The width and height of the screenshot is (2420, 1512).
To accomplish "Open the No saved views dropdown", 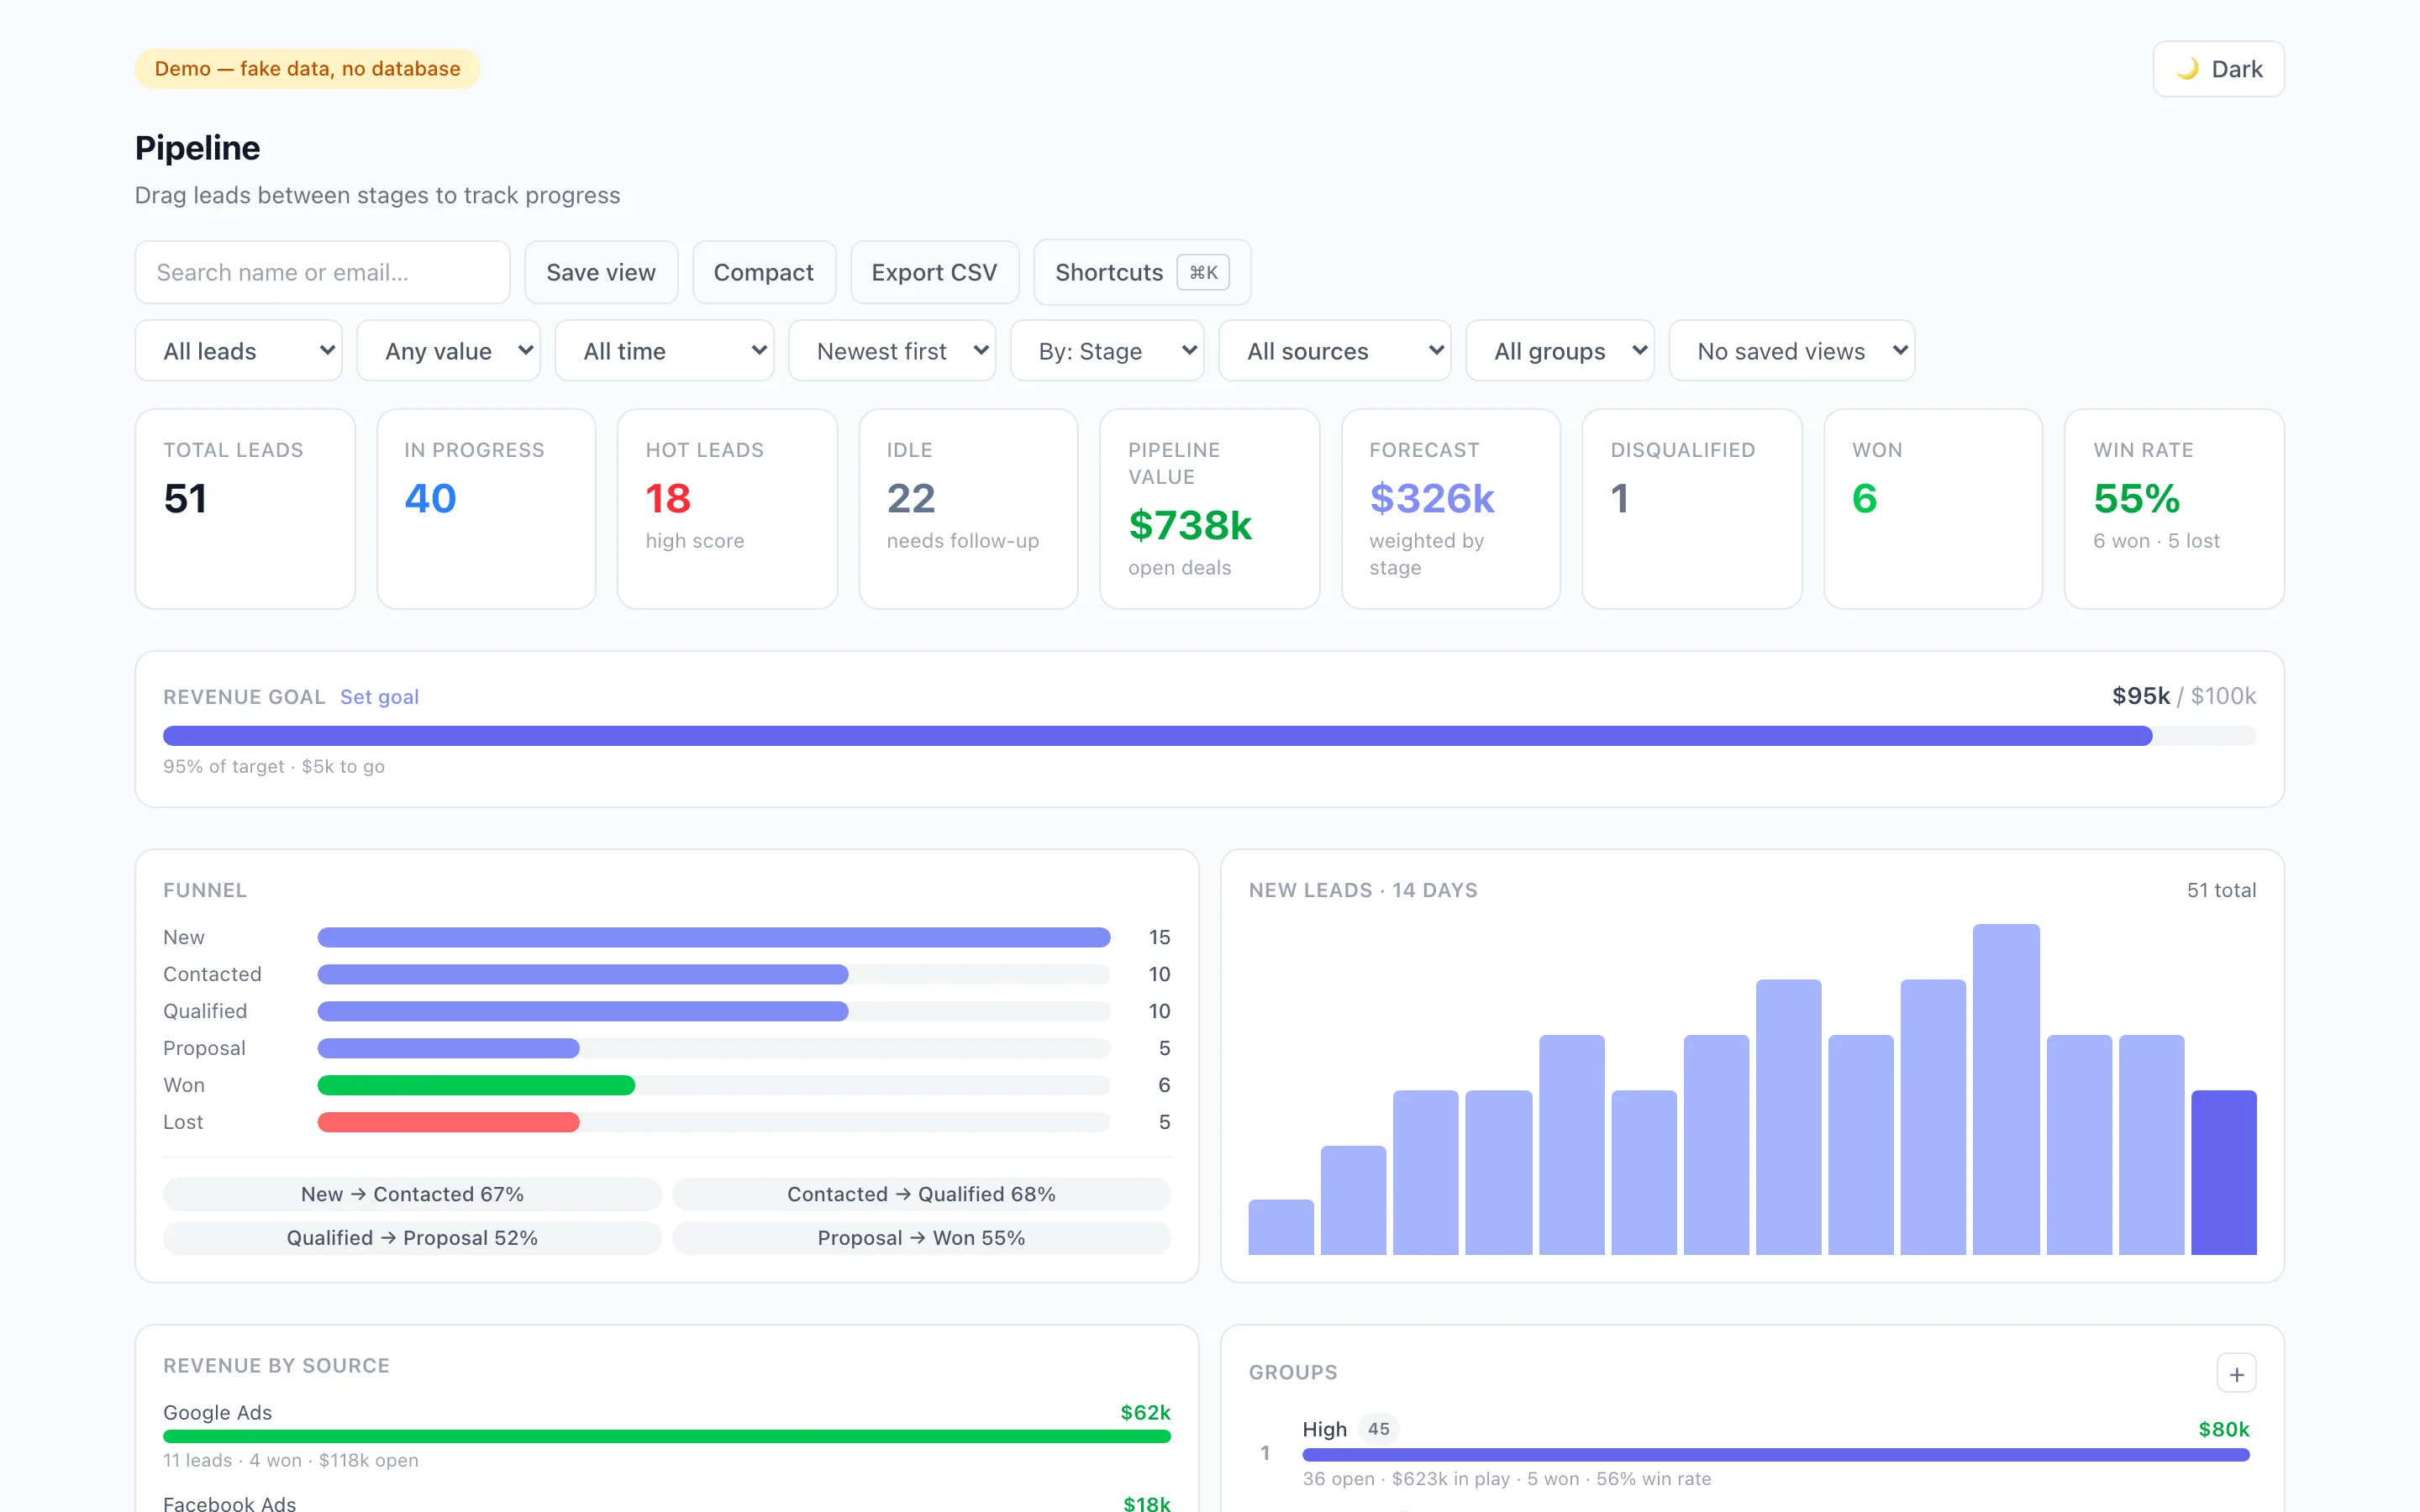I will click(1792, 351).
